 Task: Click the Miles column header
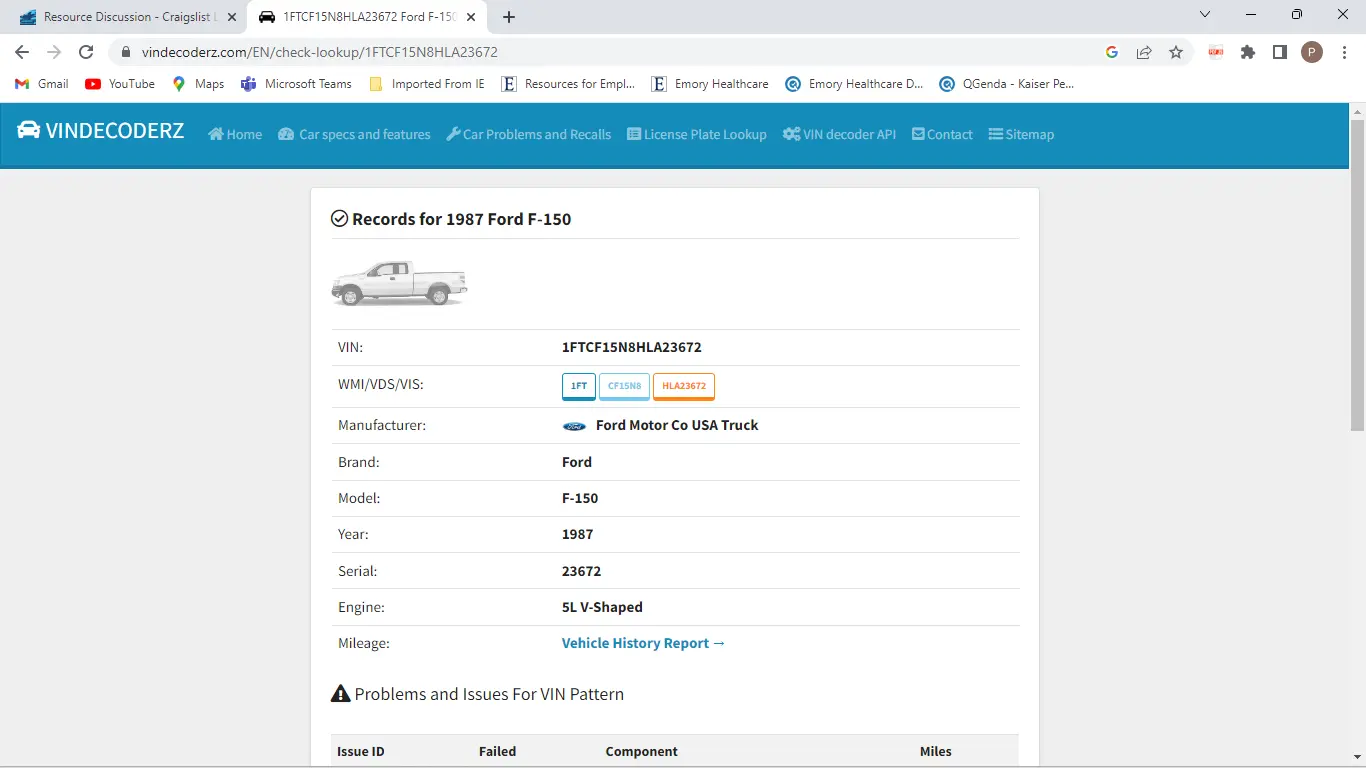point(936,751)
